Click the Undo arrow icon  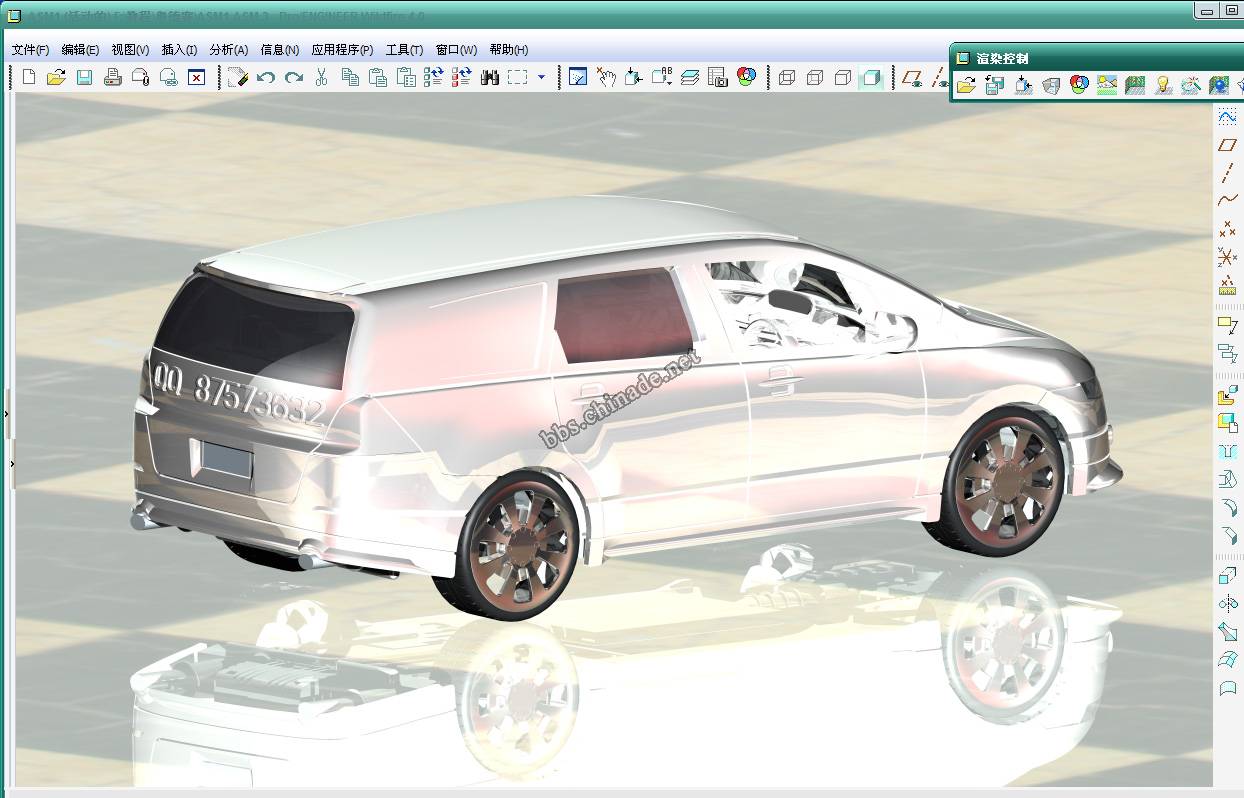point(266,77)
